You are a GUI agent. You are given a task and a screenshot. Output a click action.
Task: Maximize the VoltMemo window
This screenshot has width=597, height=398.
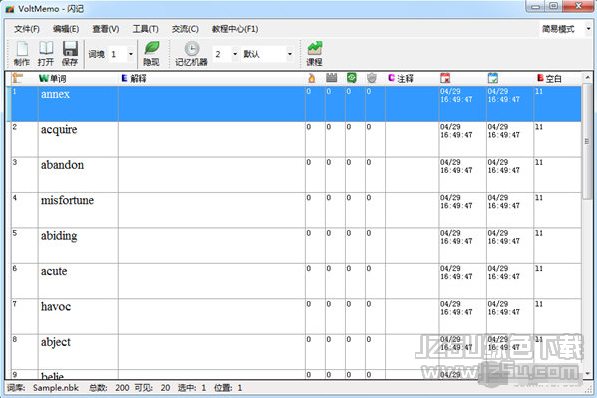click(x=553, y=6)
